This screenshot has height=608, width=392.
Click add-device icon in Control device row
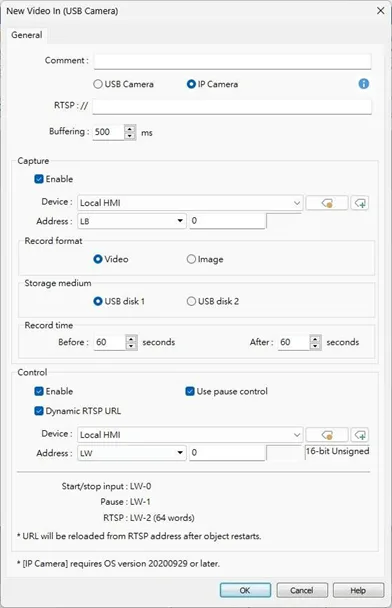point(360,435)
